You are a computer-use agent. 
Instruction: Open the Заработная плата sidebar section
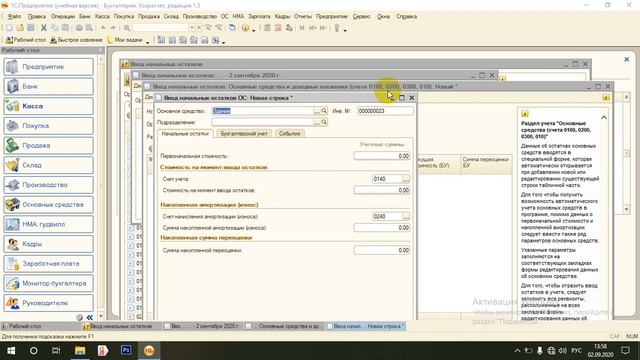(49, 263)
